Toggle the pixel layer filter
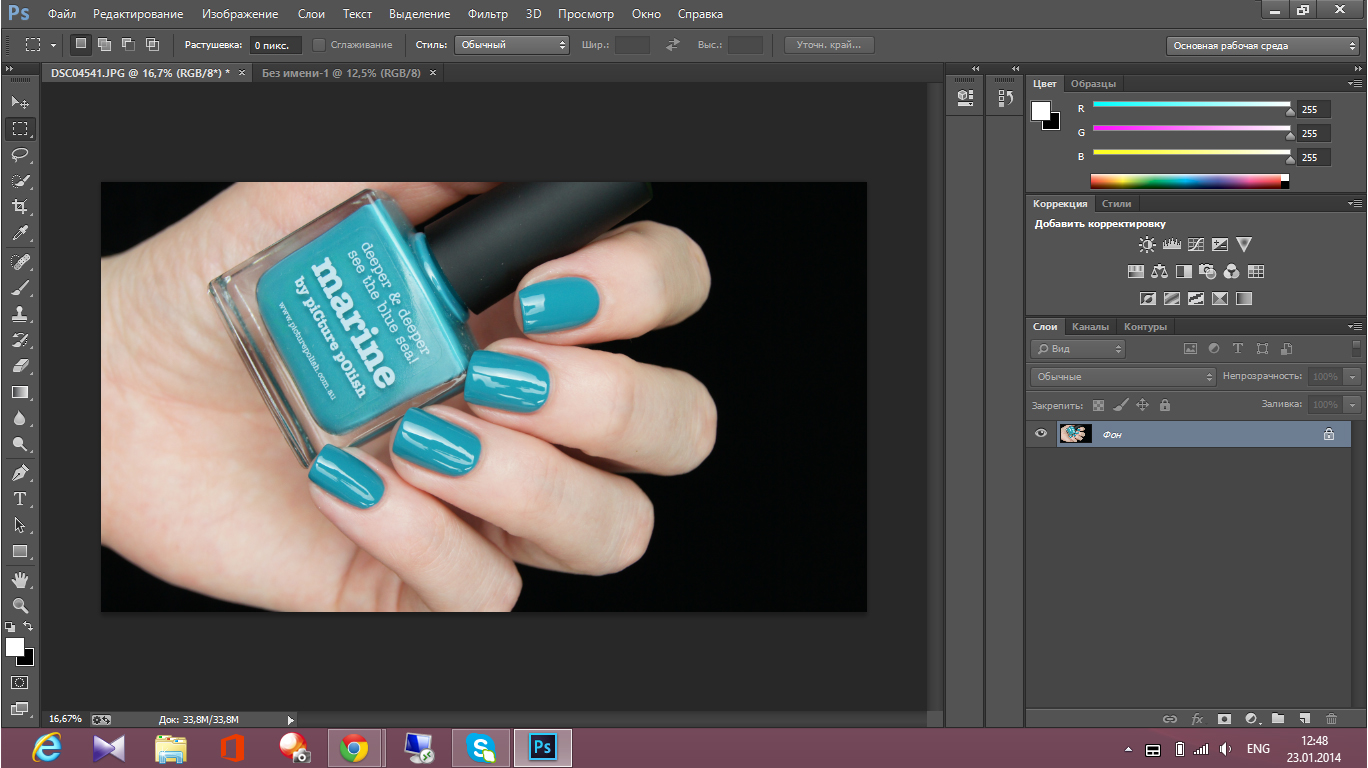 1190,349
